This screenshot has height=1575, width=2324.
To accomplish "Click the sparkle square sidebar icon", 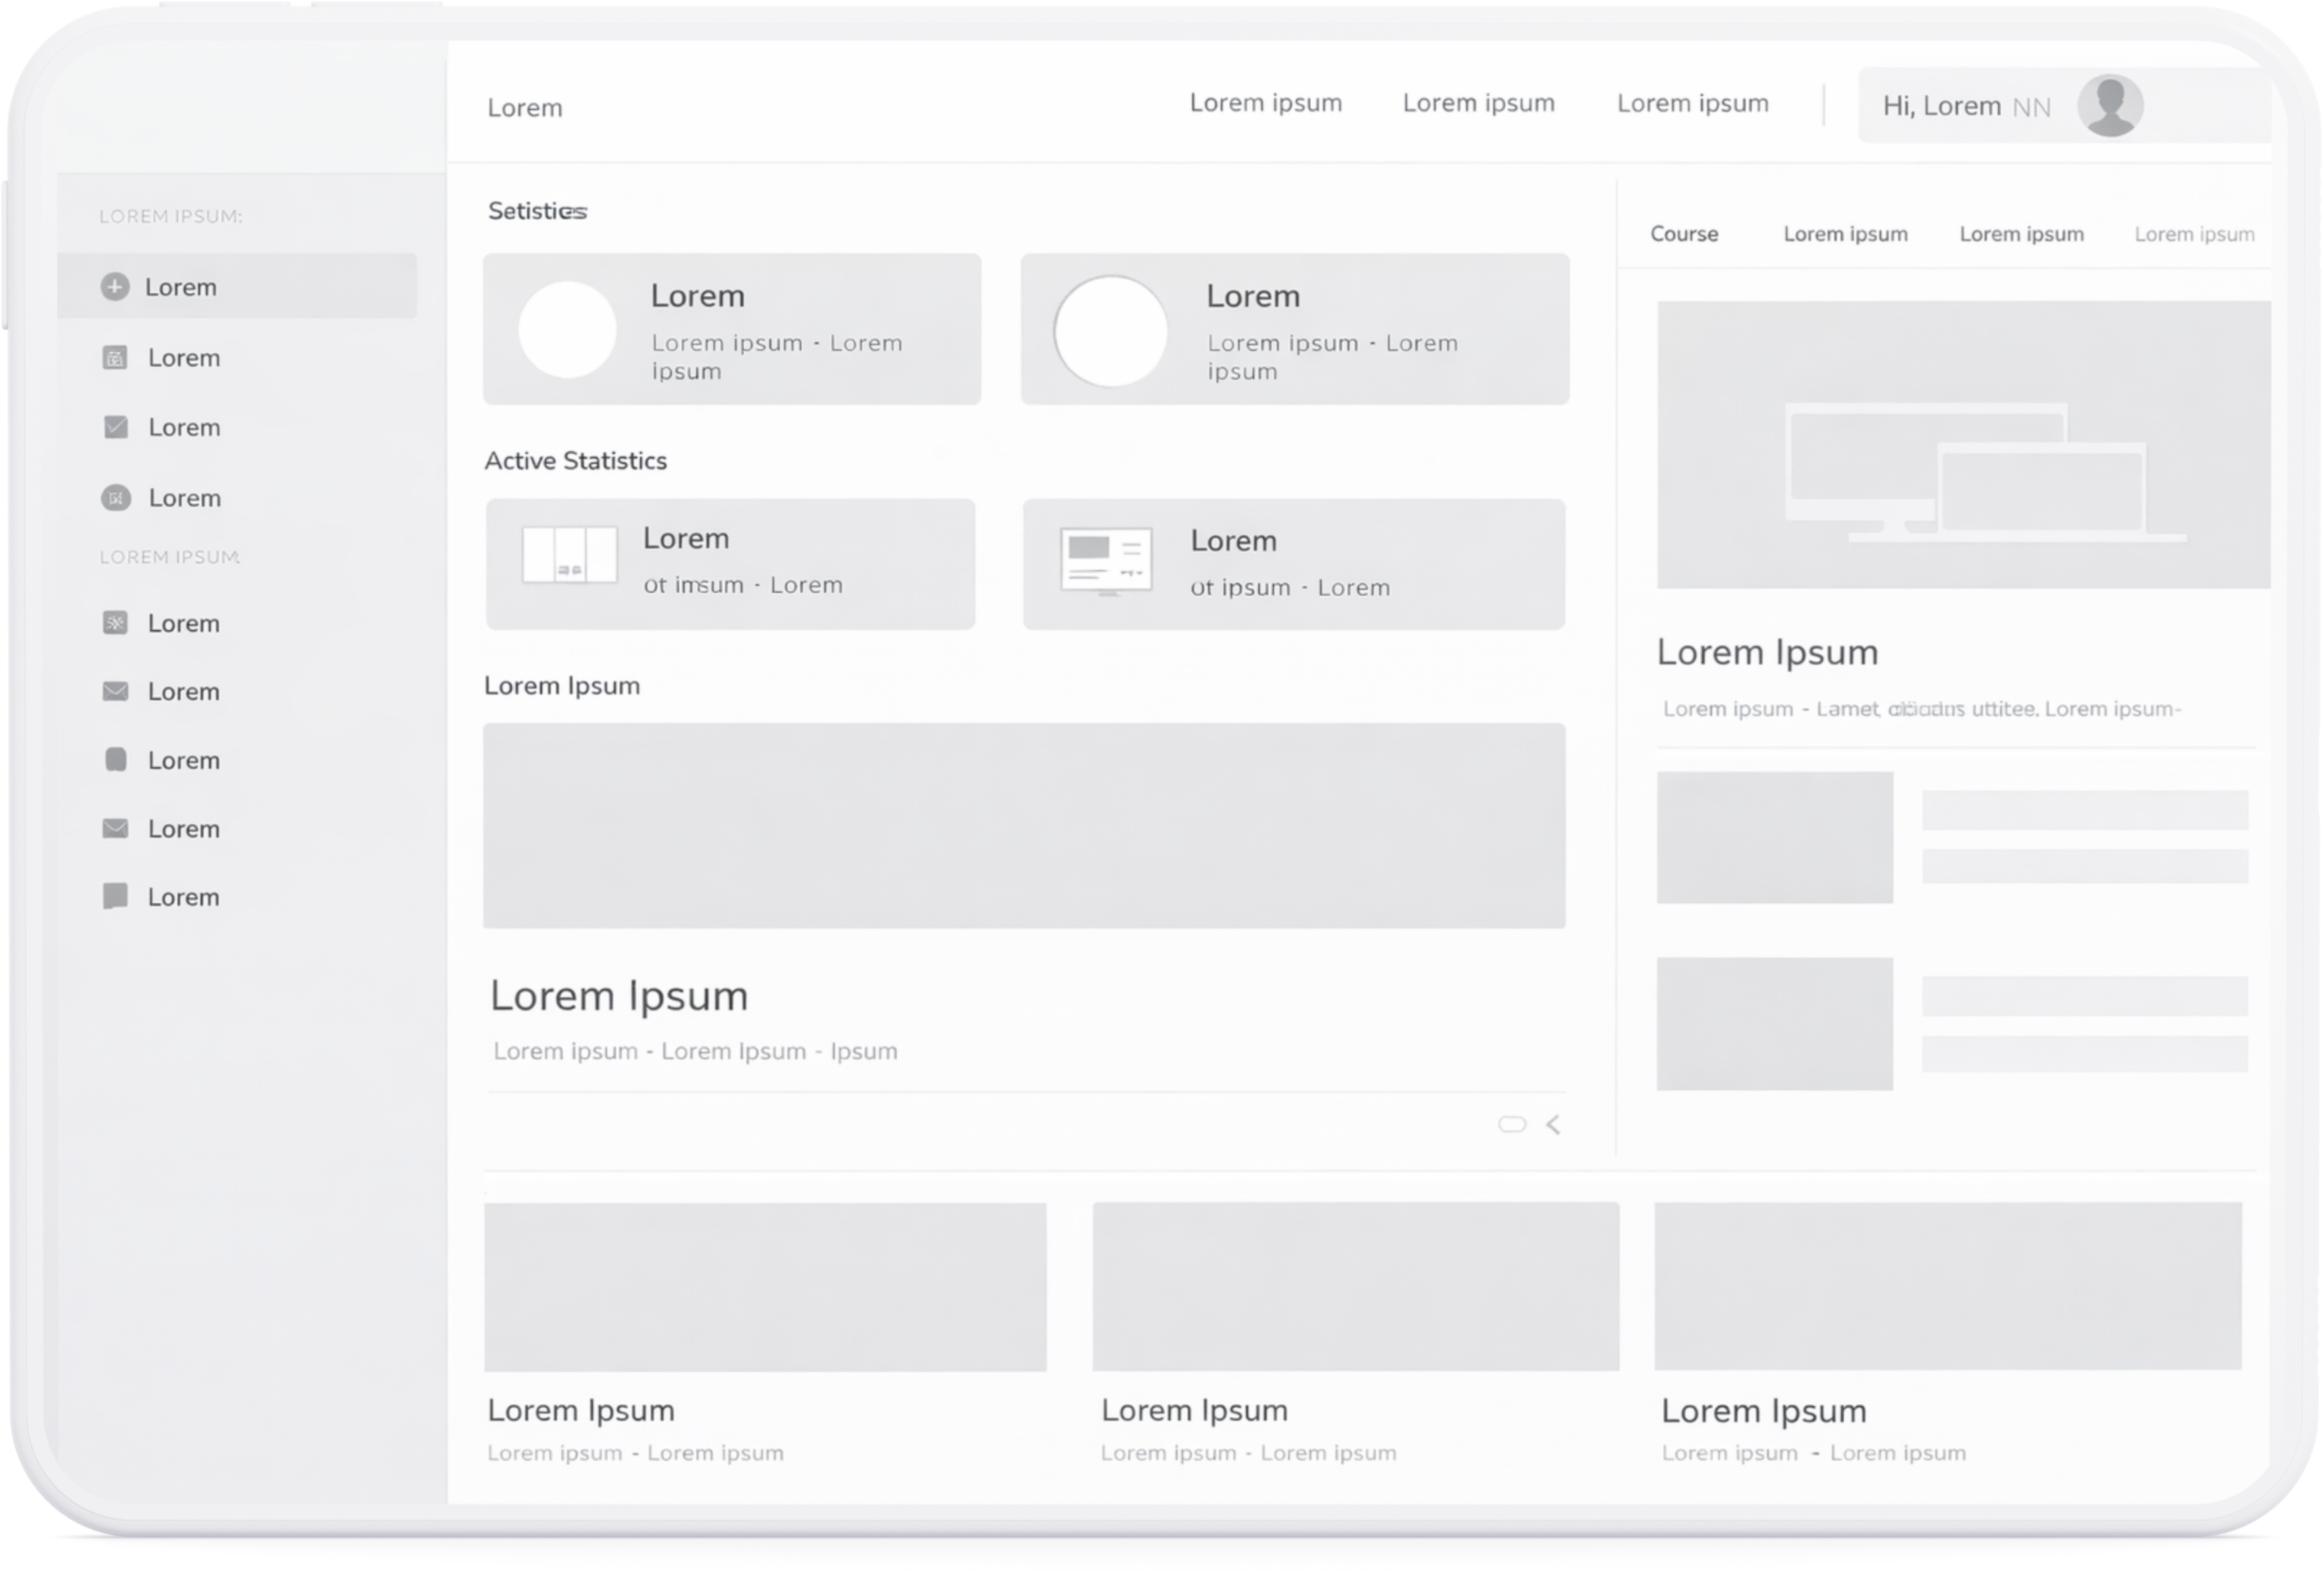I will click(x=116, y=623).
